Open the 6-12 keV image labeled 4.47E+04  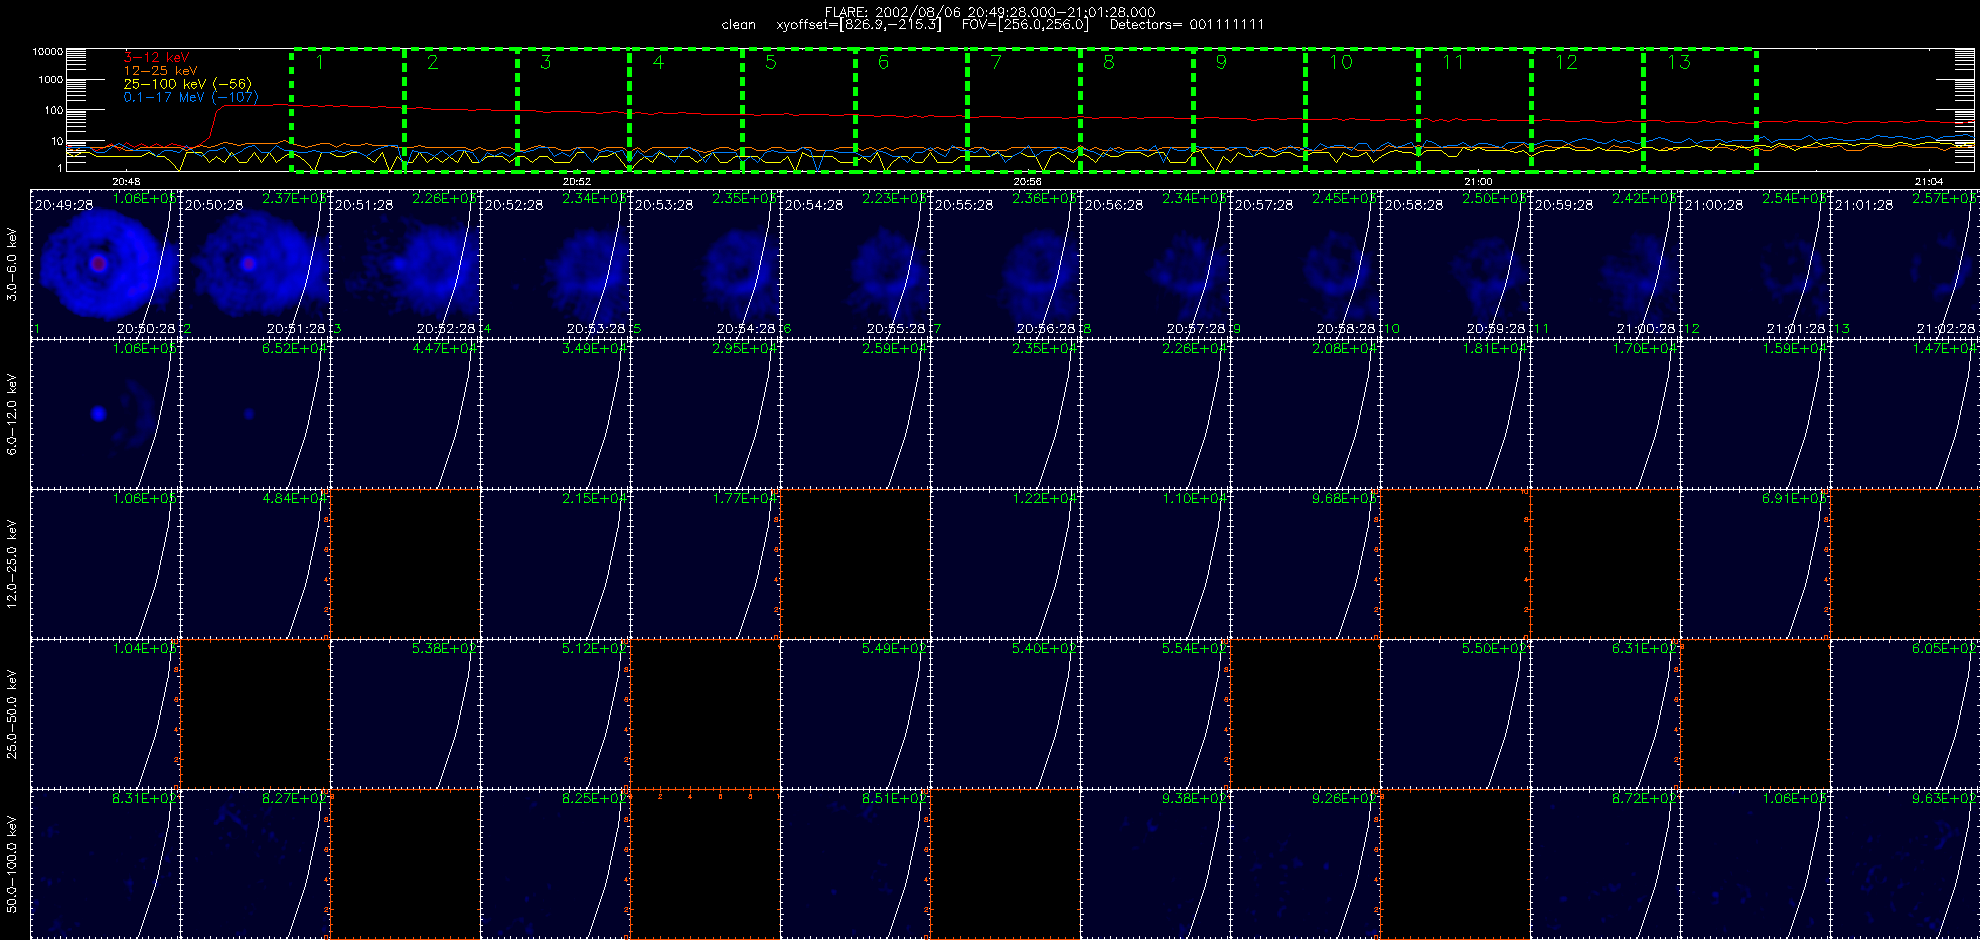405,414
